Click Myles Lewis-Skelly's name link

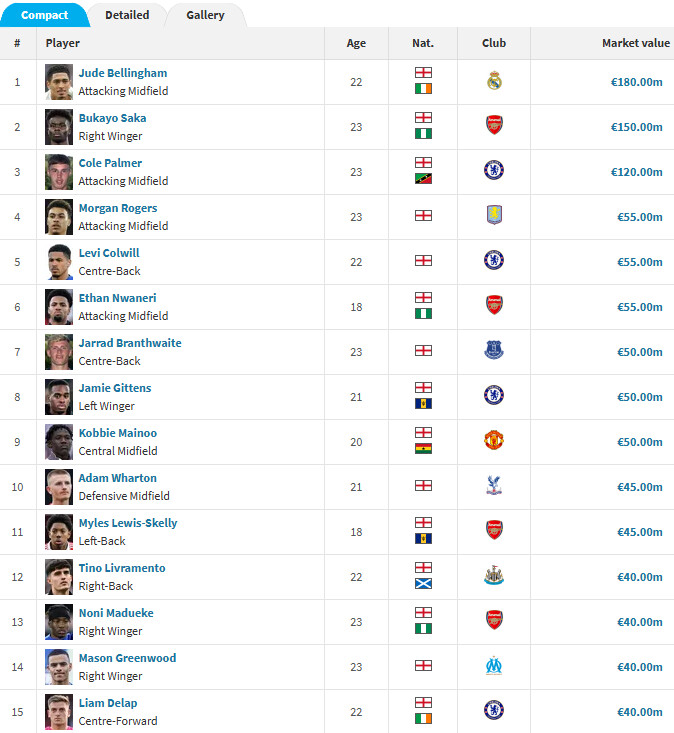[x=128, y=523]
